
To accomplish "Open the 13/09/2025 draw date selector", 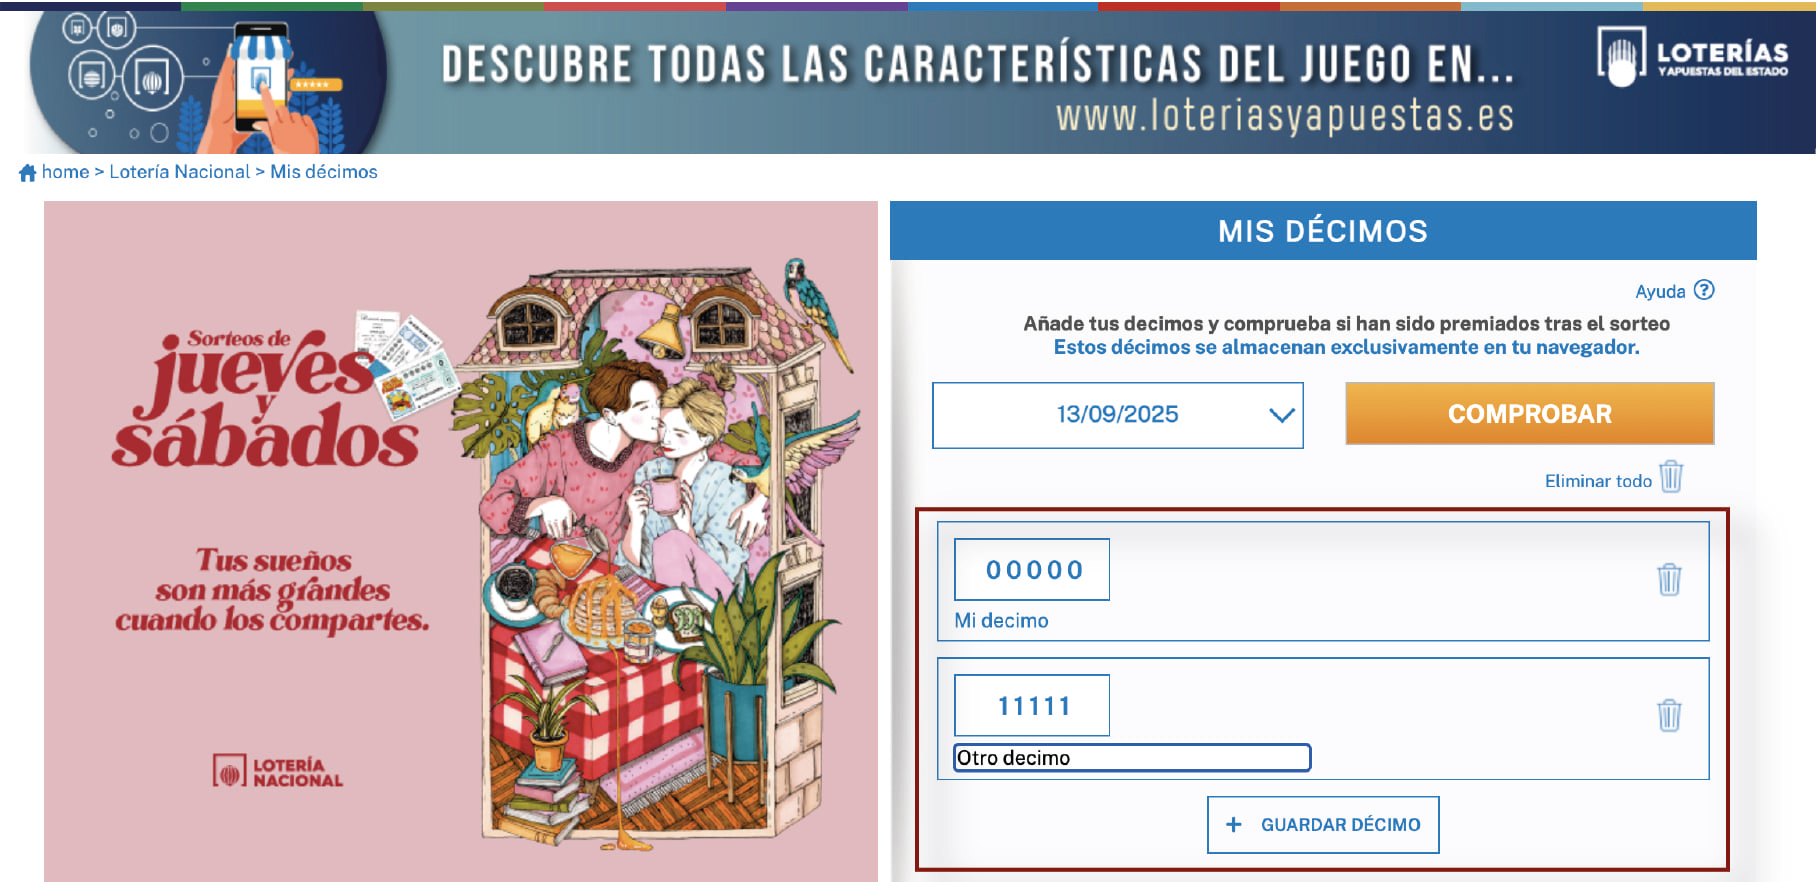I will pyautogui.click(x=1117, y=415).
